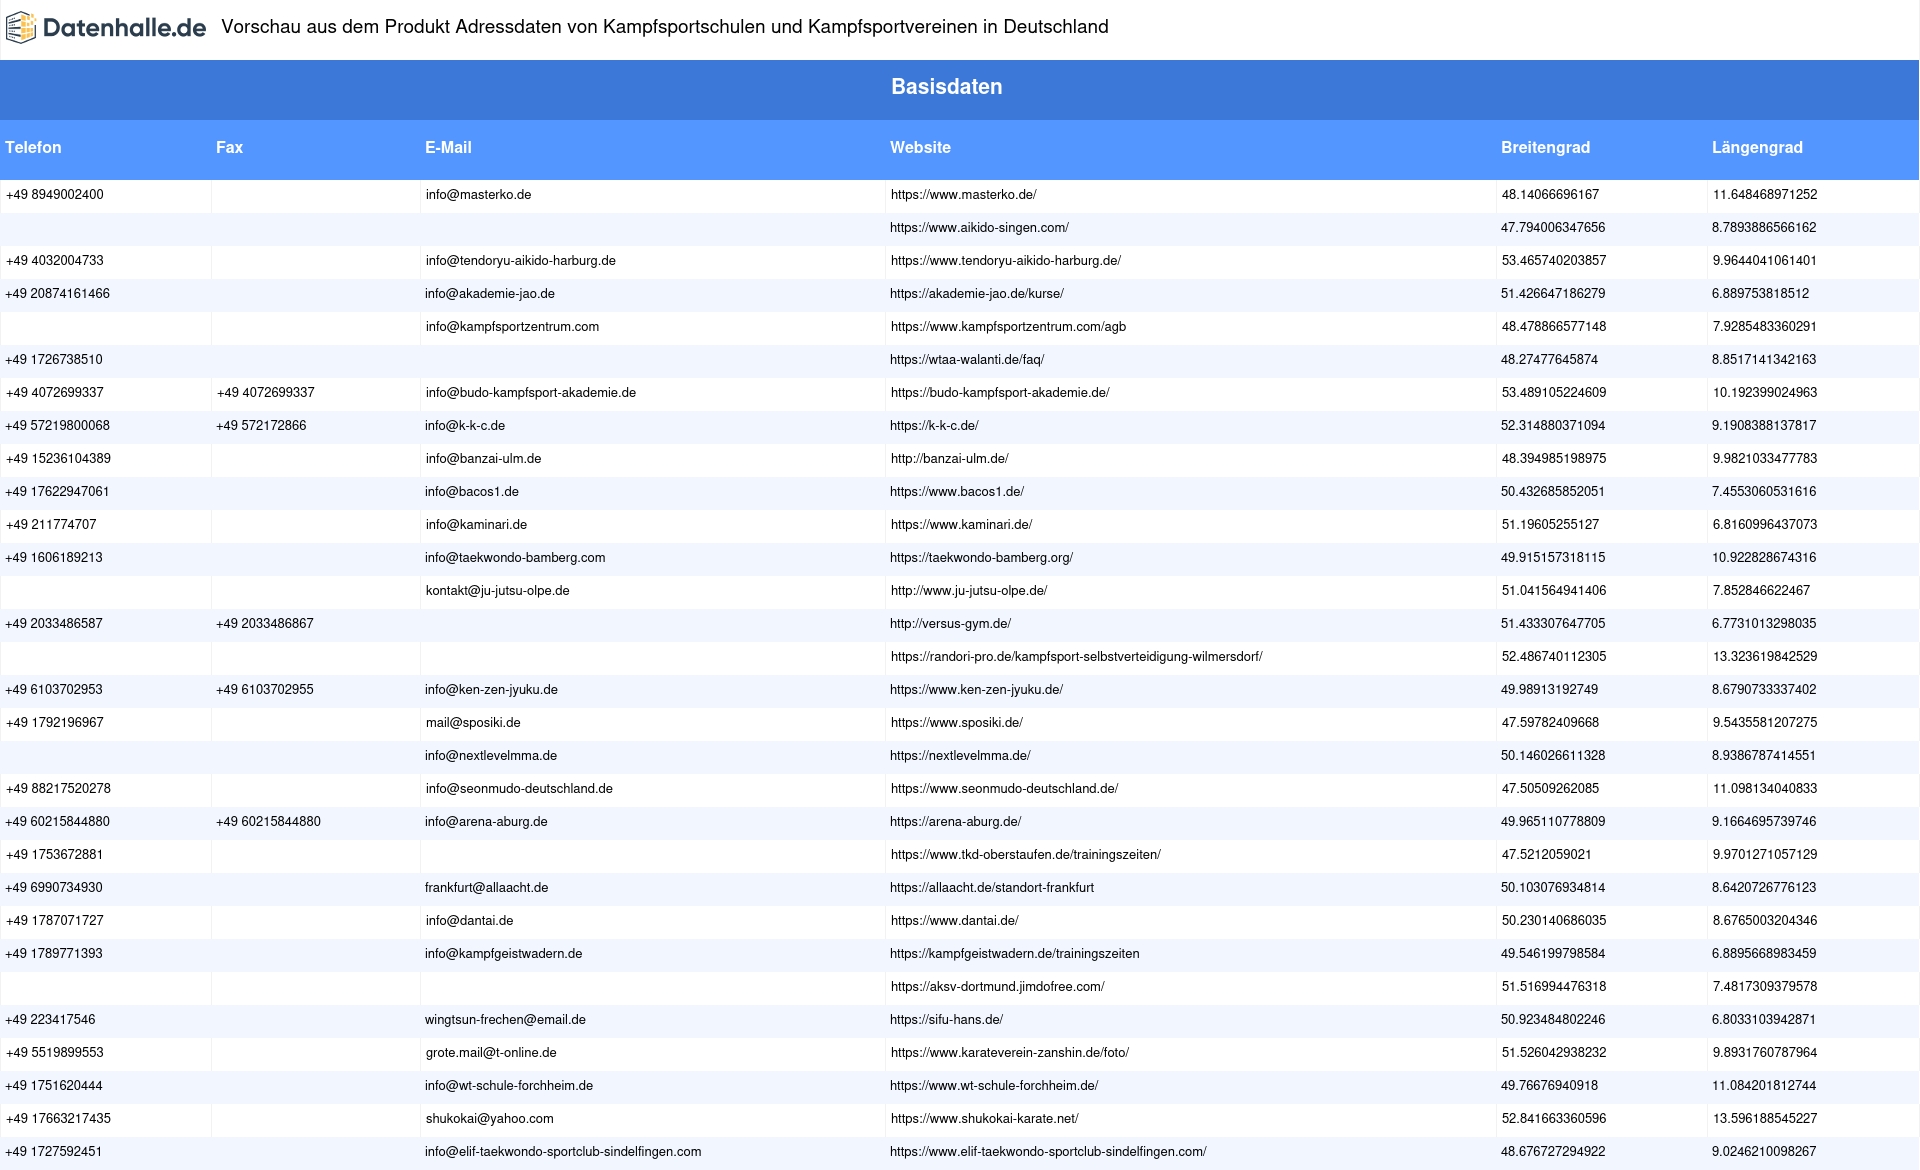
Task: Click email info@k-k-c.de
Action: coord(465,426)
